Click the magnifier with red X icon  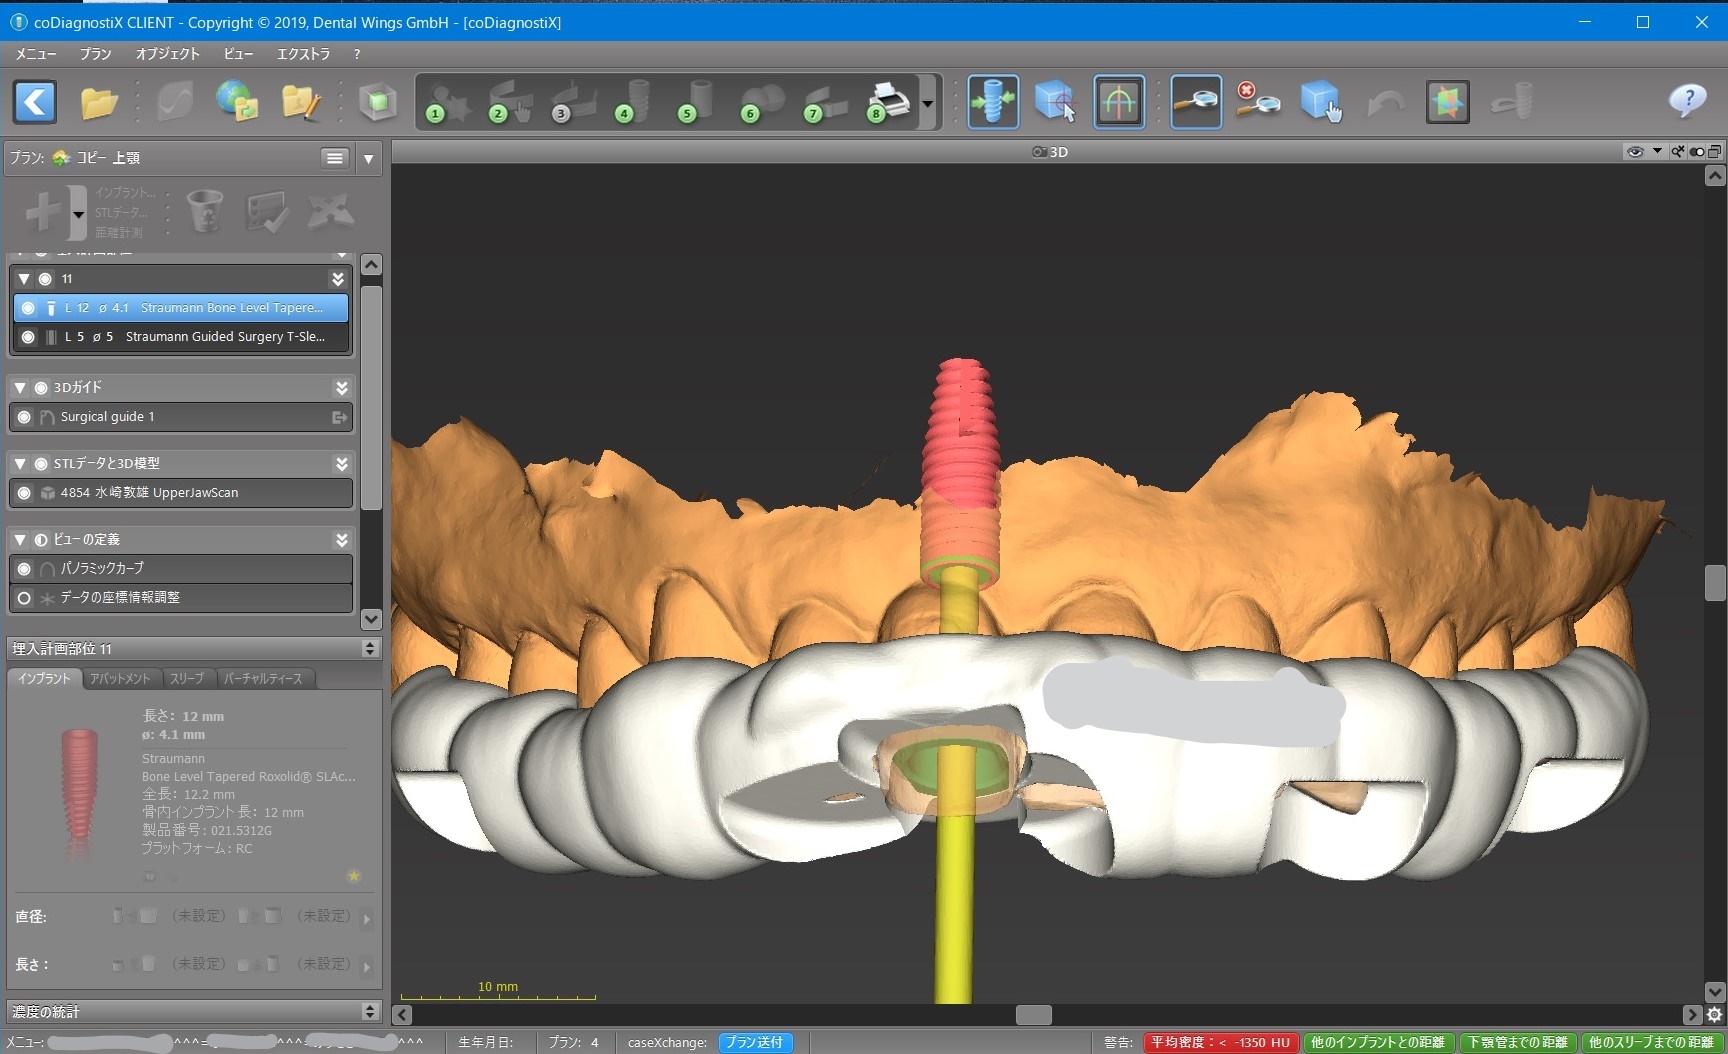point(1257,102)
